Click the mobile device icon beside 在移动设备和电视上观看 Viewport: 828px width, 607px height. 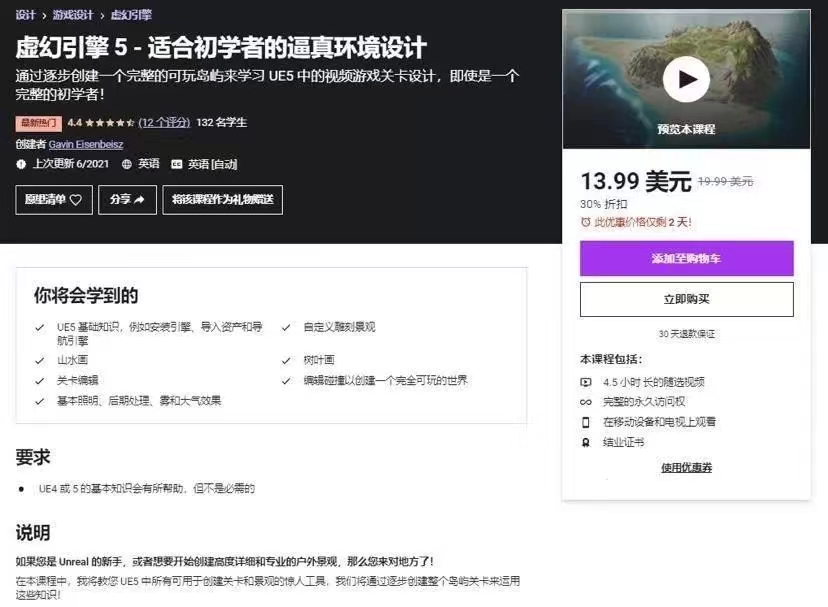click(x=586, y=422)
